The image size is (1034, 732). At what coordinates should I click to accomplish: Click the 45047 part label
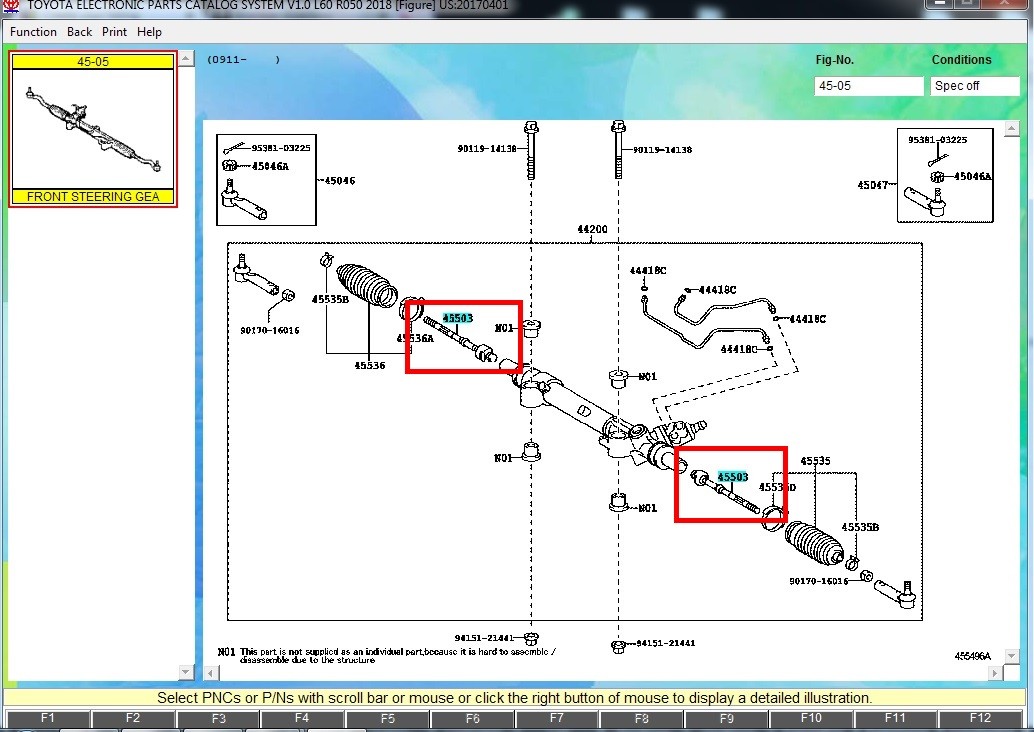(x=872, y=185)
